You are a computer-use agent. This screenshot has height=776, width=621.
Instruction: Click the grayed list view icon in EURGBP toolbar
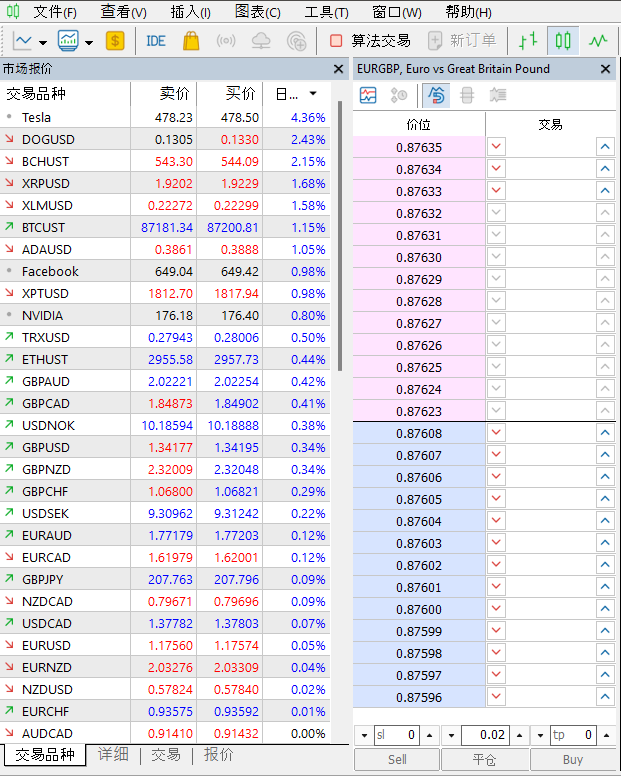tap(498, 95)
